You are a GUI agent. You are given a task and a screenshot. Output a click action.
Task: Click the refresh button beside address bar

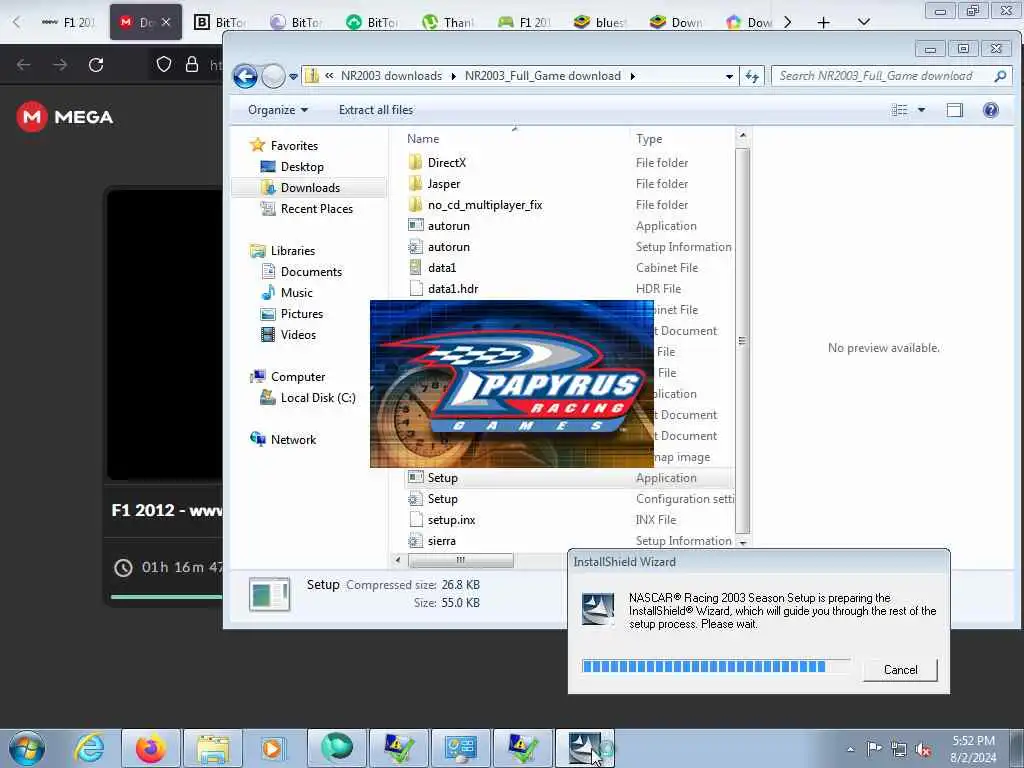[752, 76]
